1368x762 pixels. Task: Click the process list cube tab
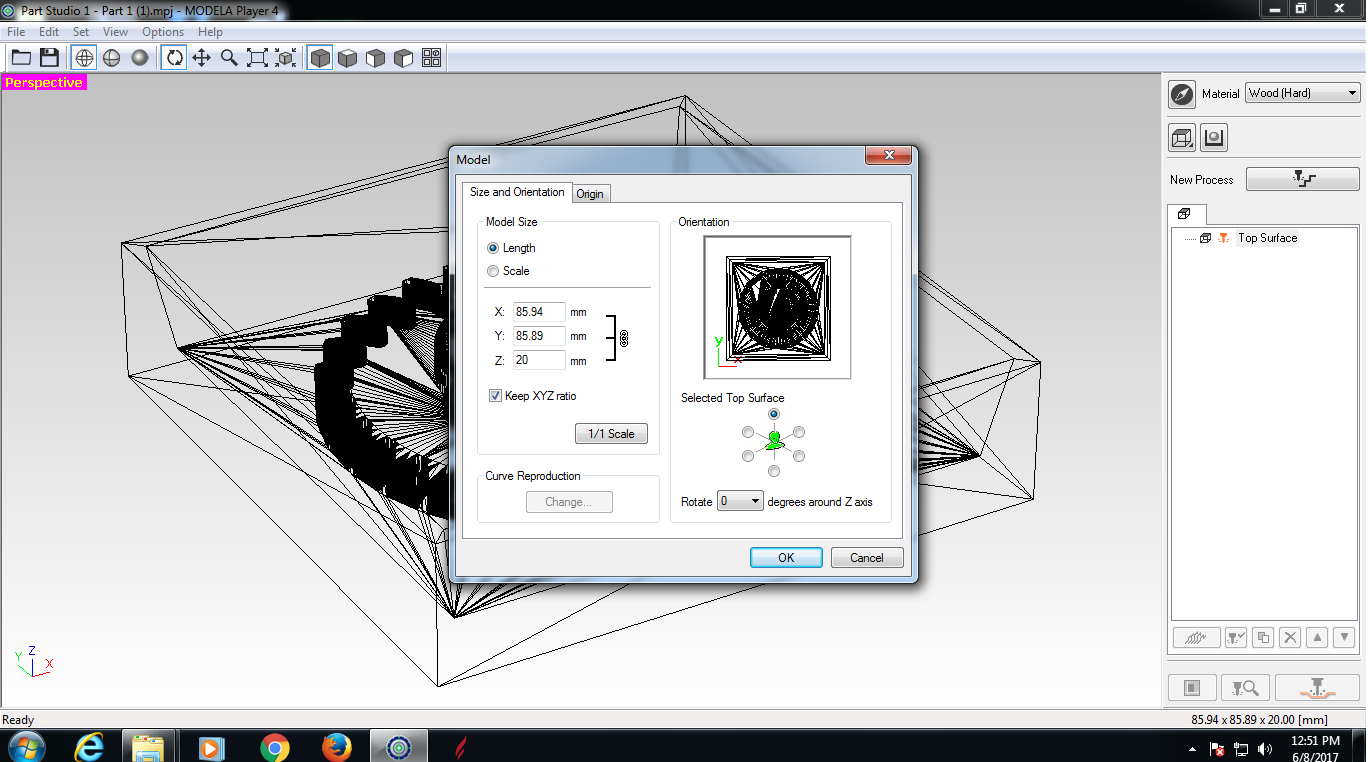point(1186,214)
